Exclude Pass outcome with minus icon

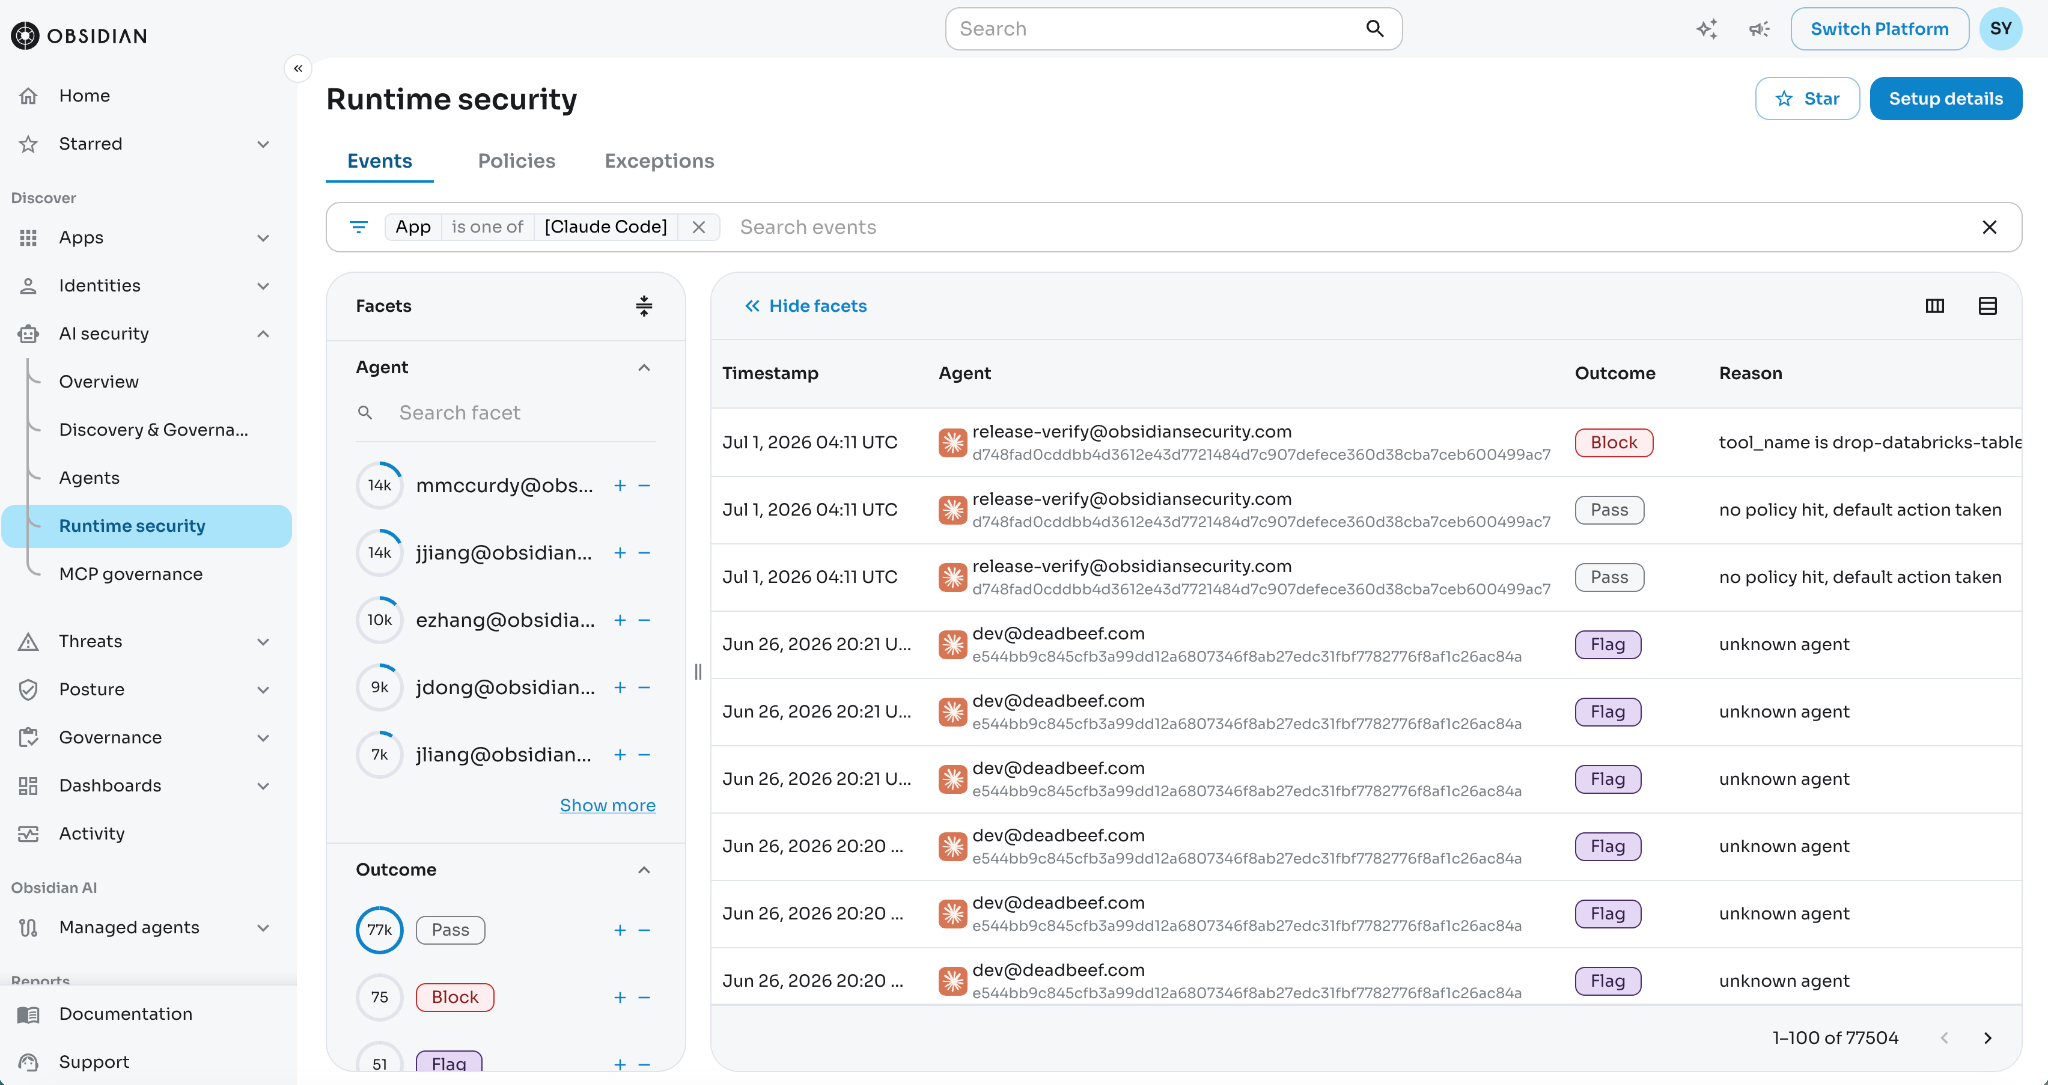tap(644, 930)
